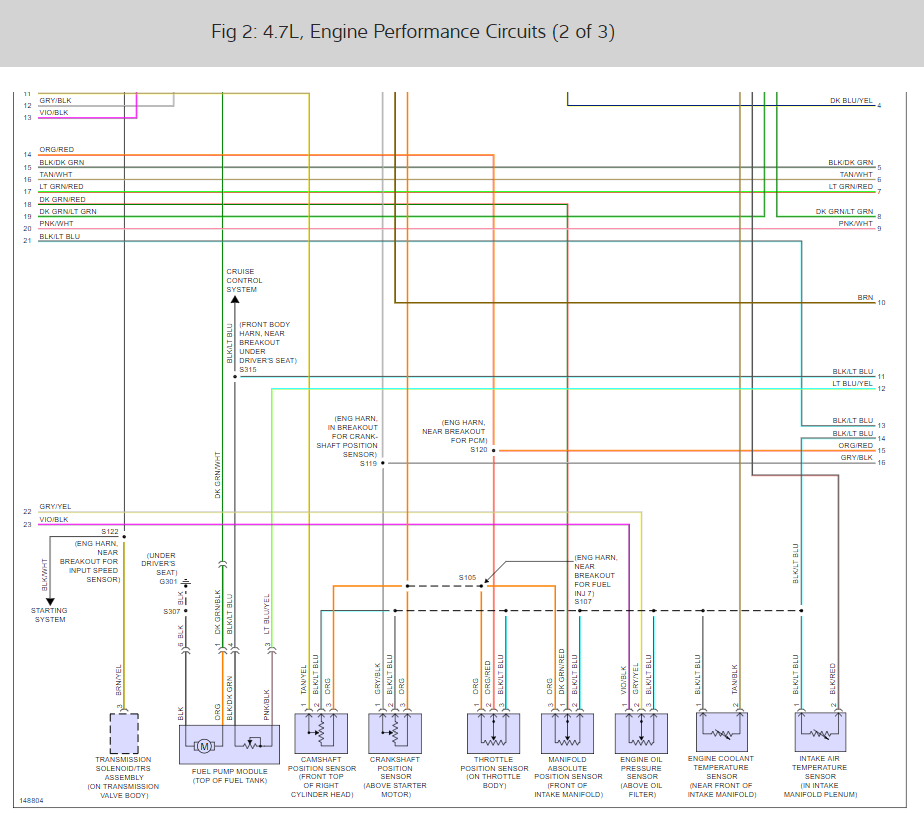The width and height of the screenshot is (924, 815).
Task: Click the ORG/RED wire label at left
Action: coord(57,150)
